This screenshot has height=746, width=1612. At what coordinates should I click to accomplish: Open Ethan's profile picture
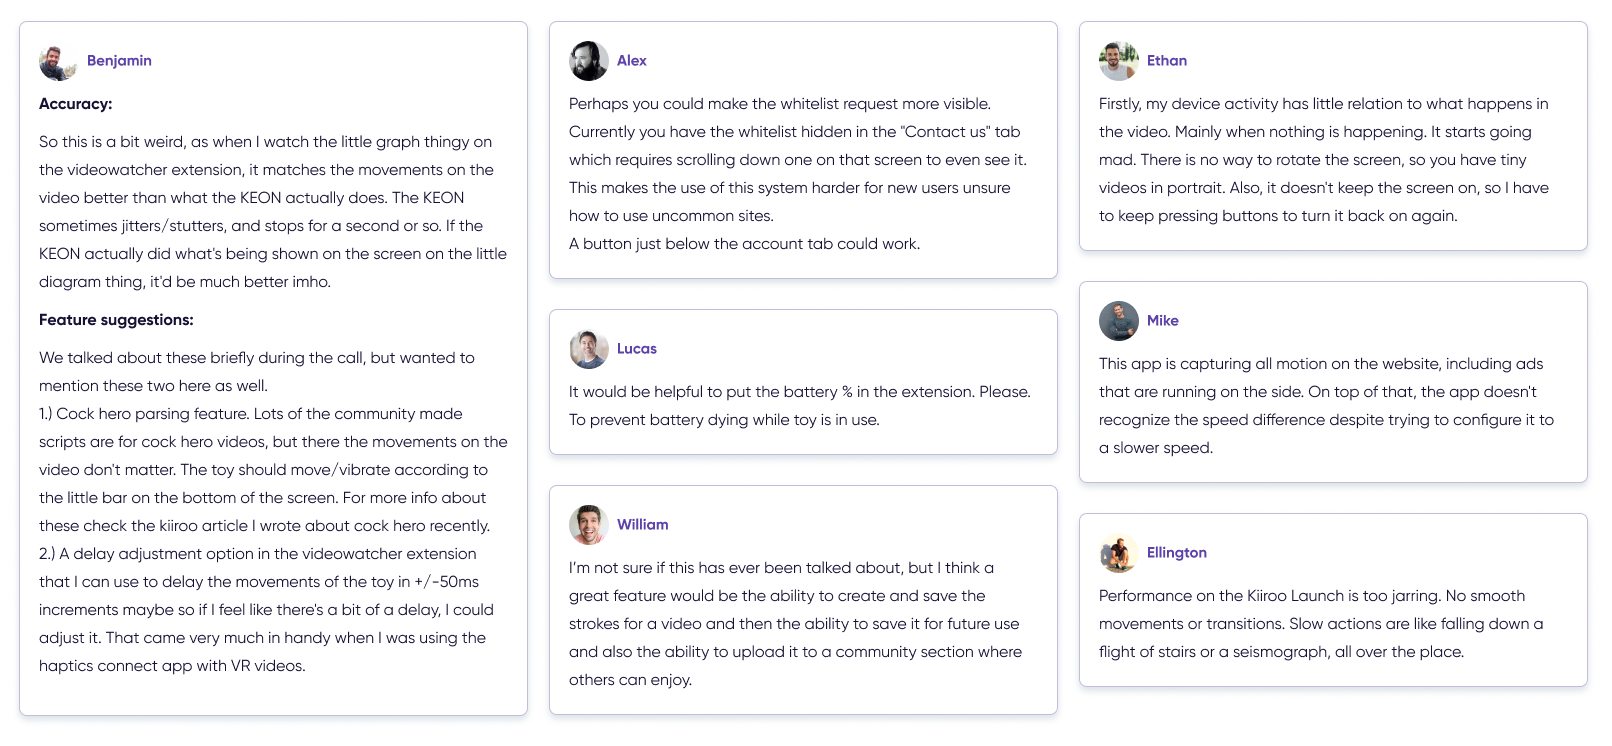point(1118,61)
